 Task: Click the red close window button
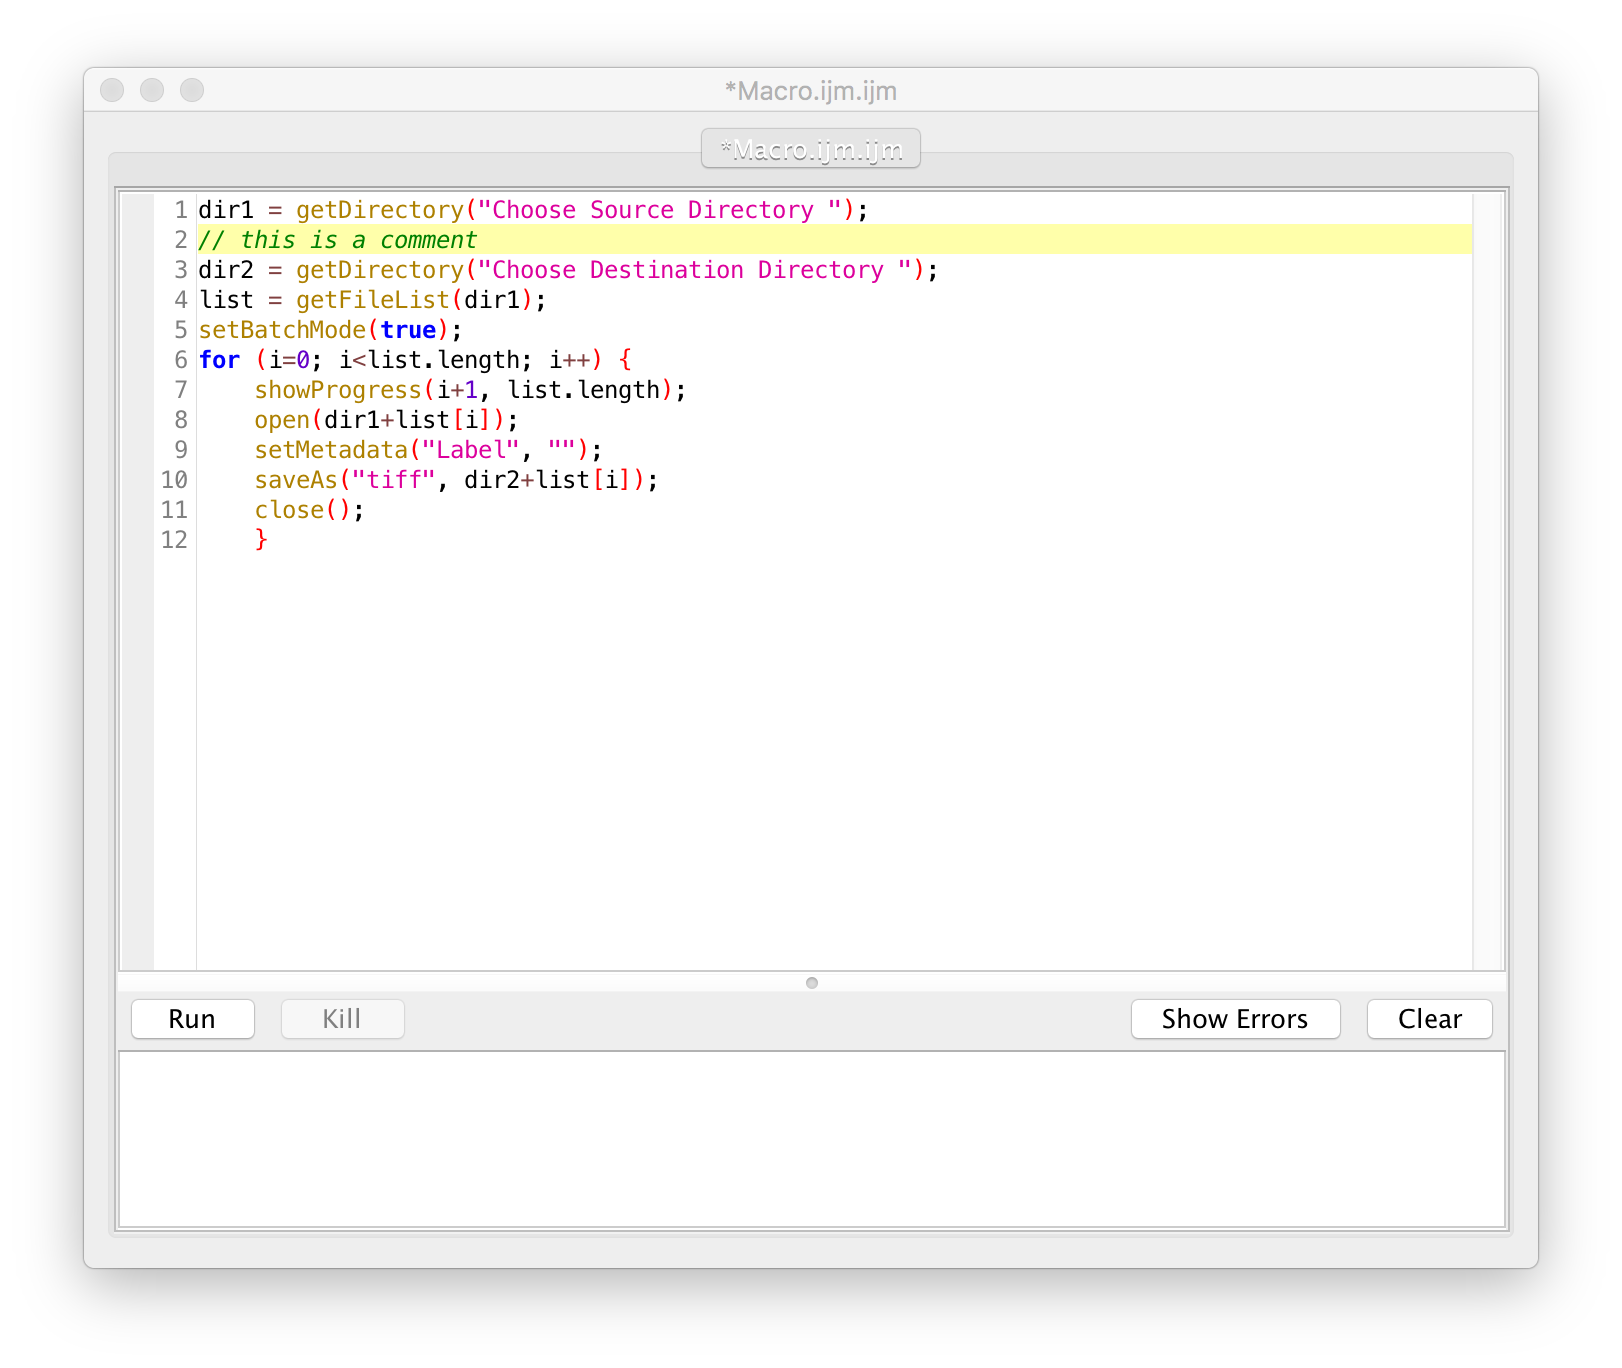pos(112,90)
